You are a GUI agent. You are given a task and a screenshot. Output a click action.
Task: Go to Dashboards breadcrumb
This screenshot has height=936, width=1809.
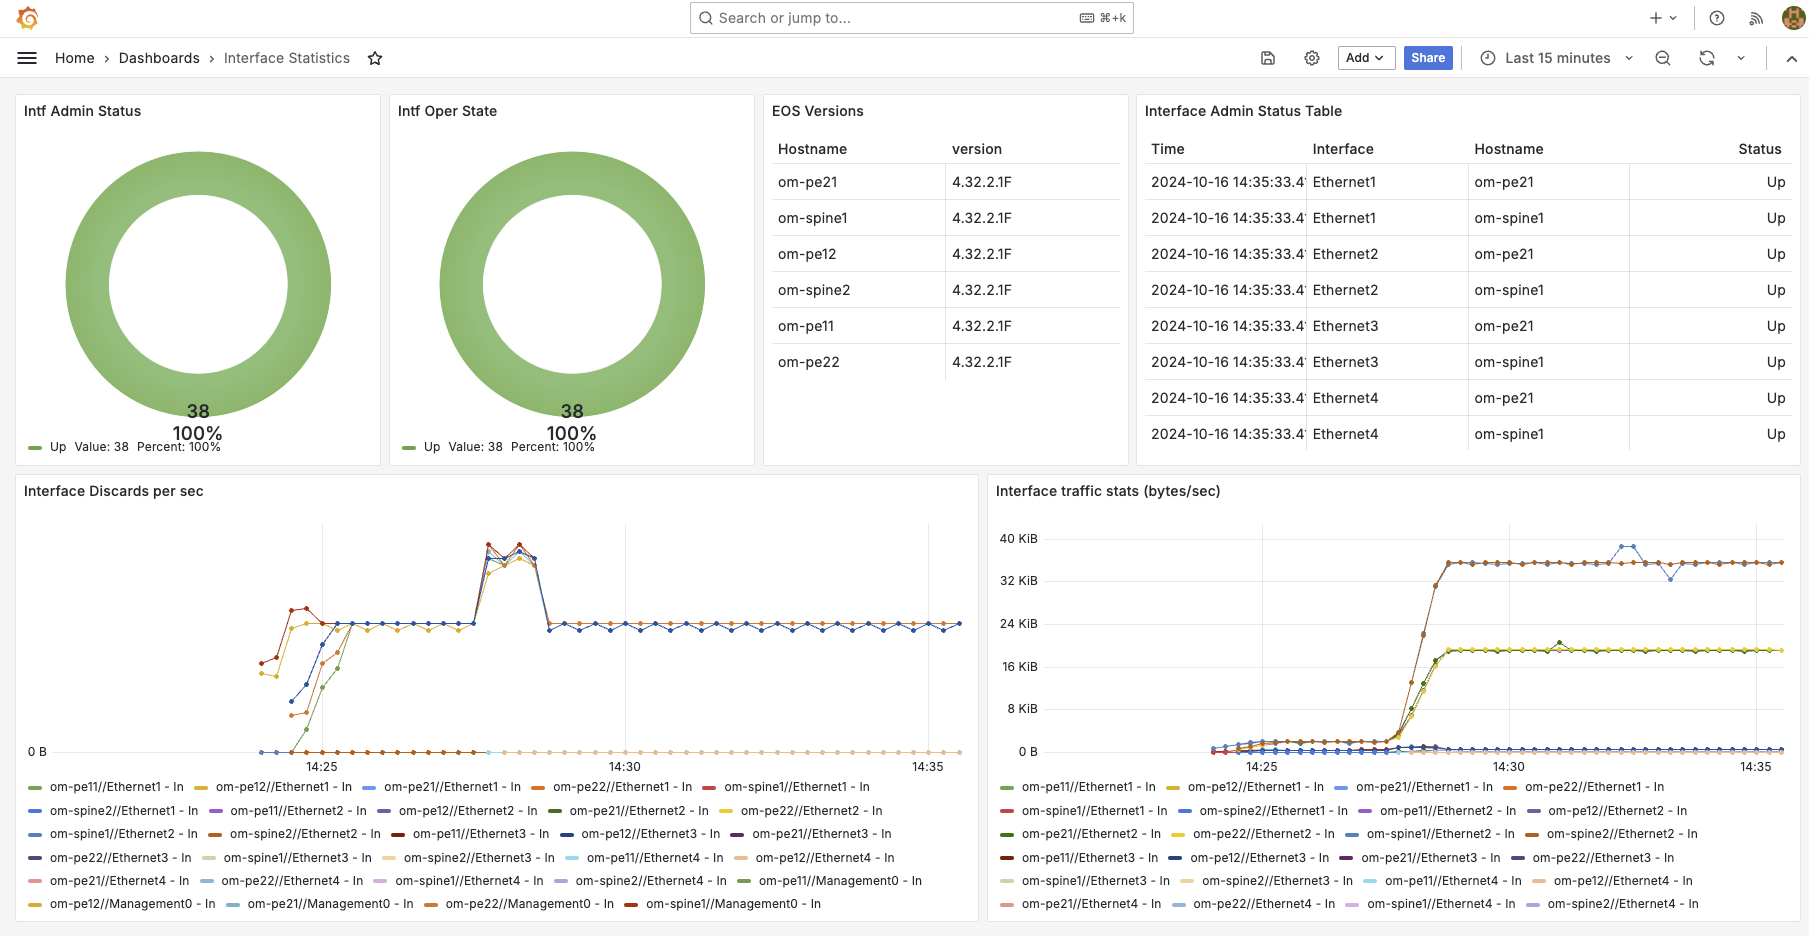[x=159, y=58]
